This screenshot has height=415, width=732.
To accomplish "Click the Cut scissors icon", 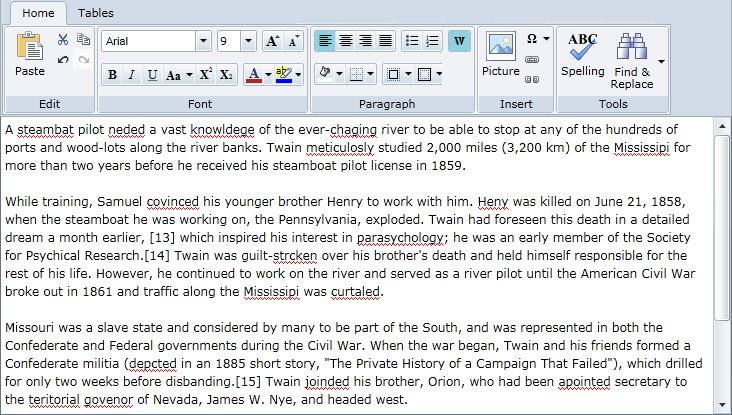I will (x=63, y=40).
